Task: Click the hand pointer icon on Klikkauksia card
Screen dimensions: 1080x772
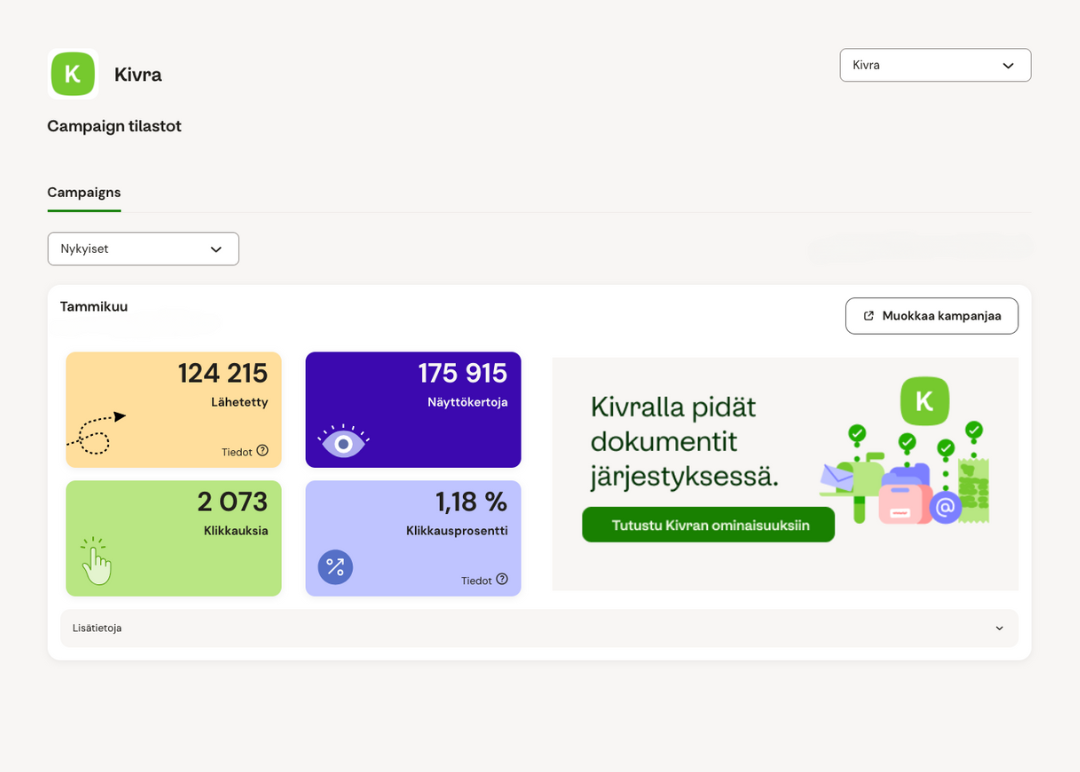Action: point(96,561)
